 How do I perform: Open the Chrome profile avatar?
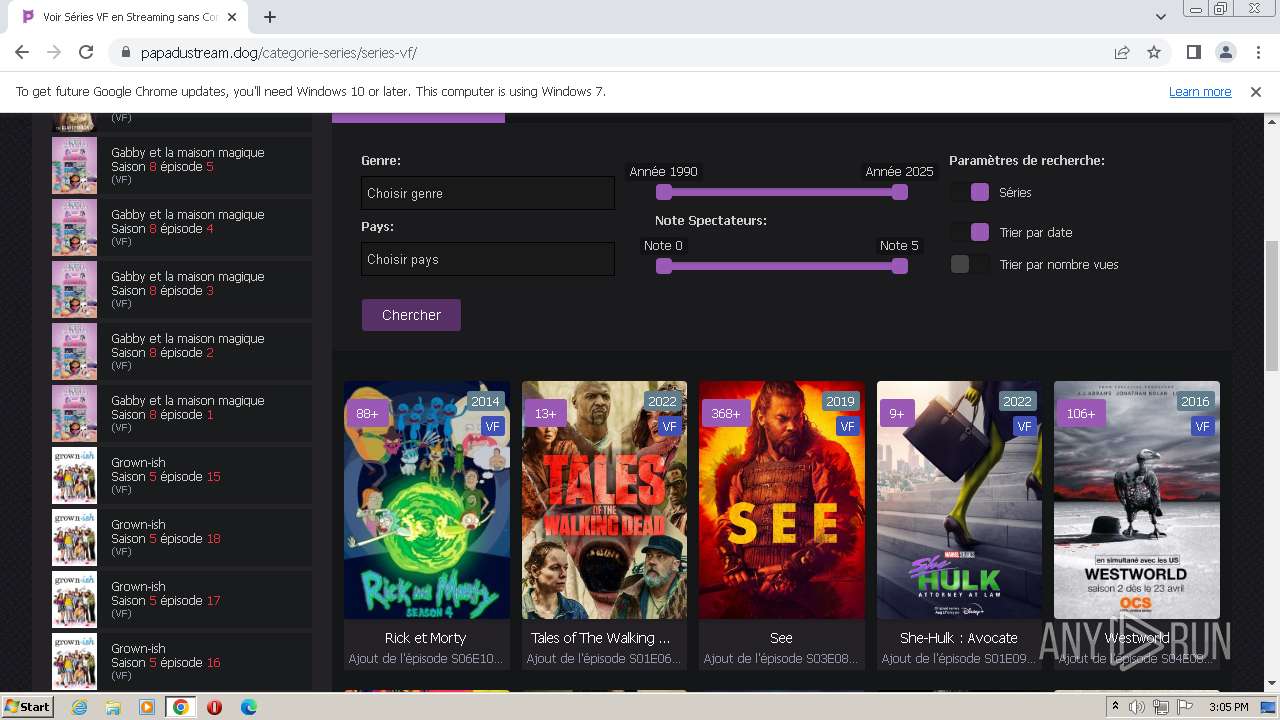1225,52
